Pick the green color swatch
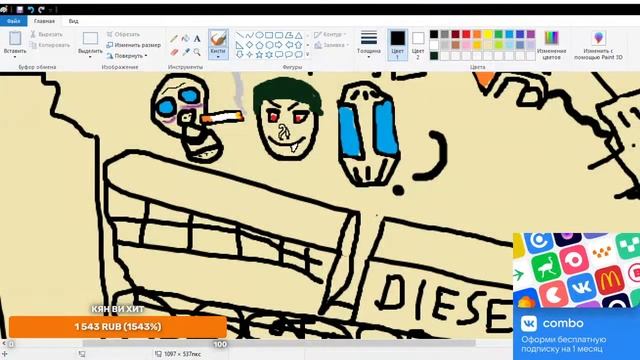 click(498, 34)
